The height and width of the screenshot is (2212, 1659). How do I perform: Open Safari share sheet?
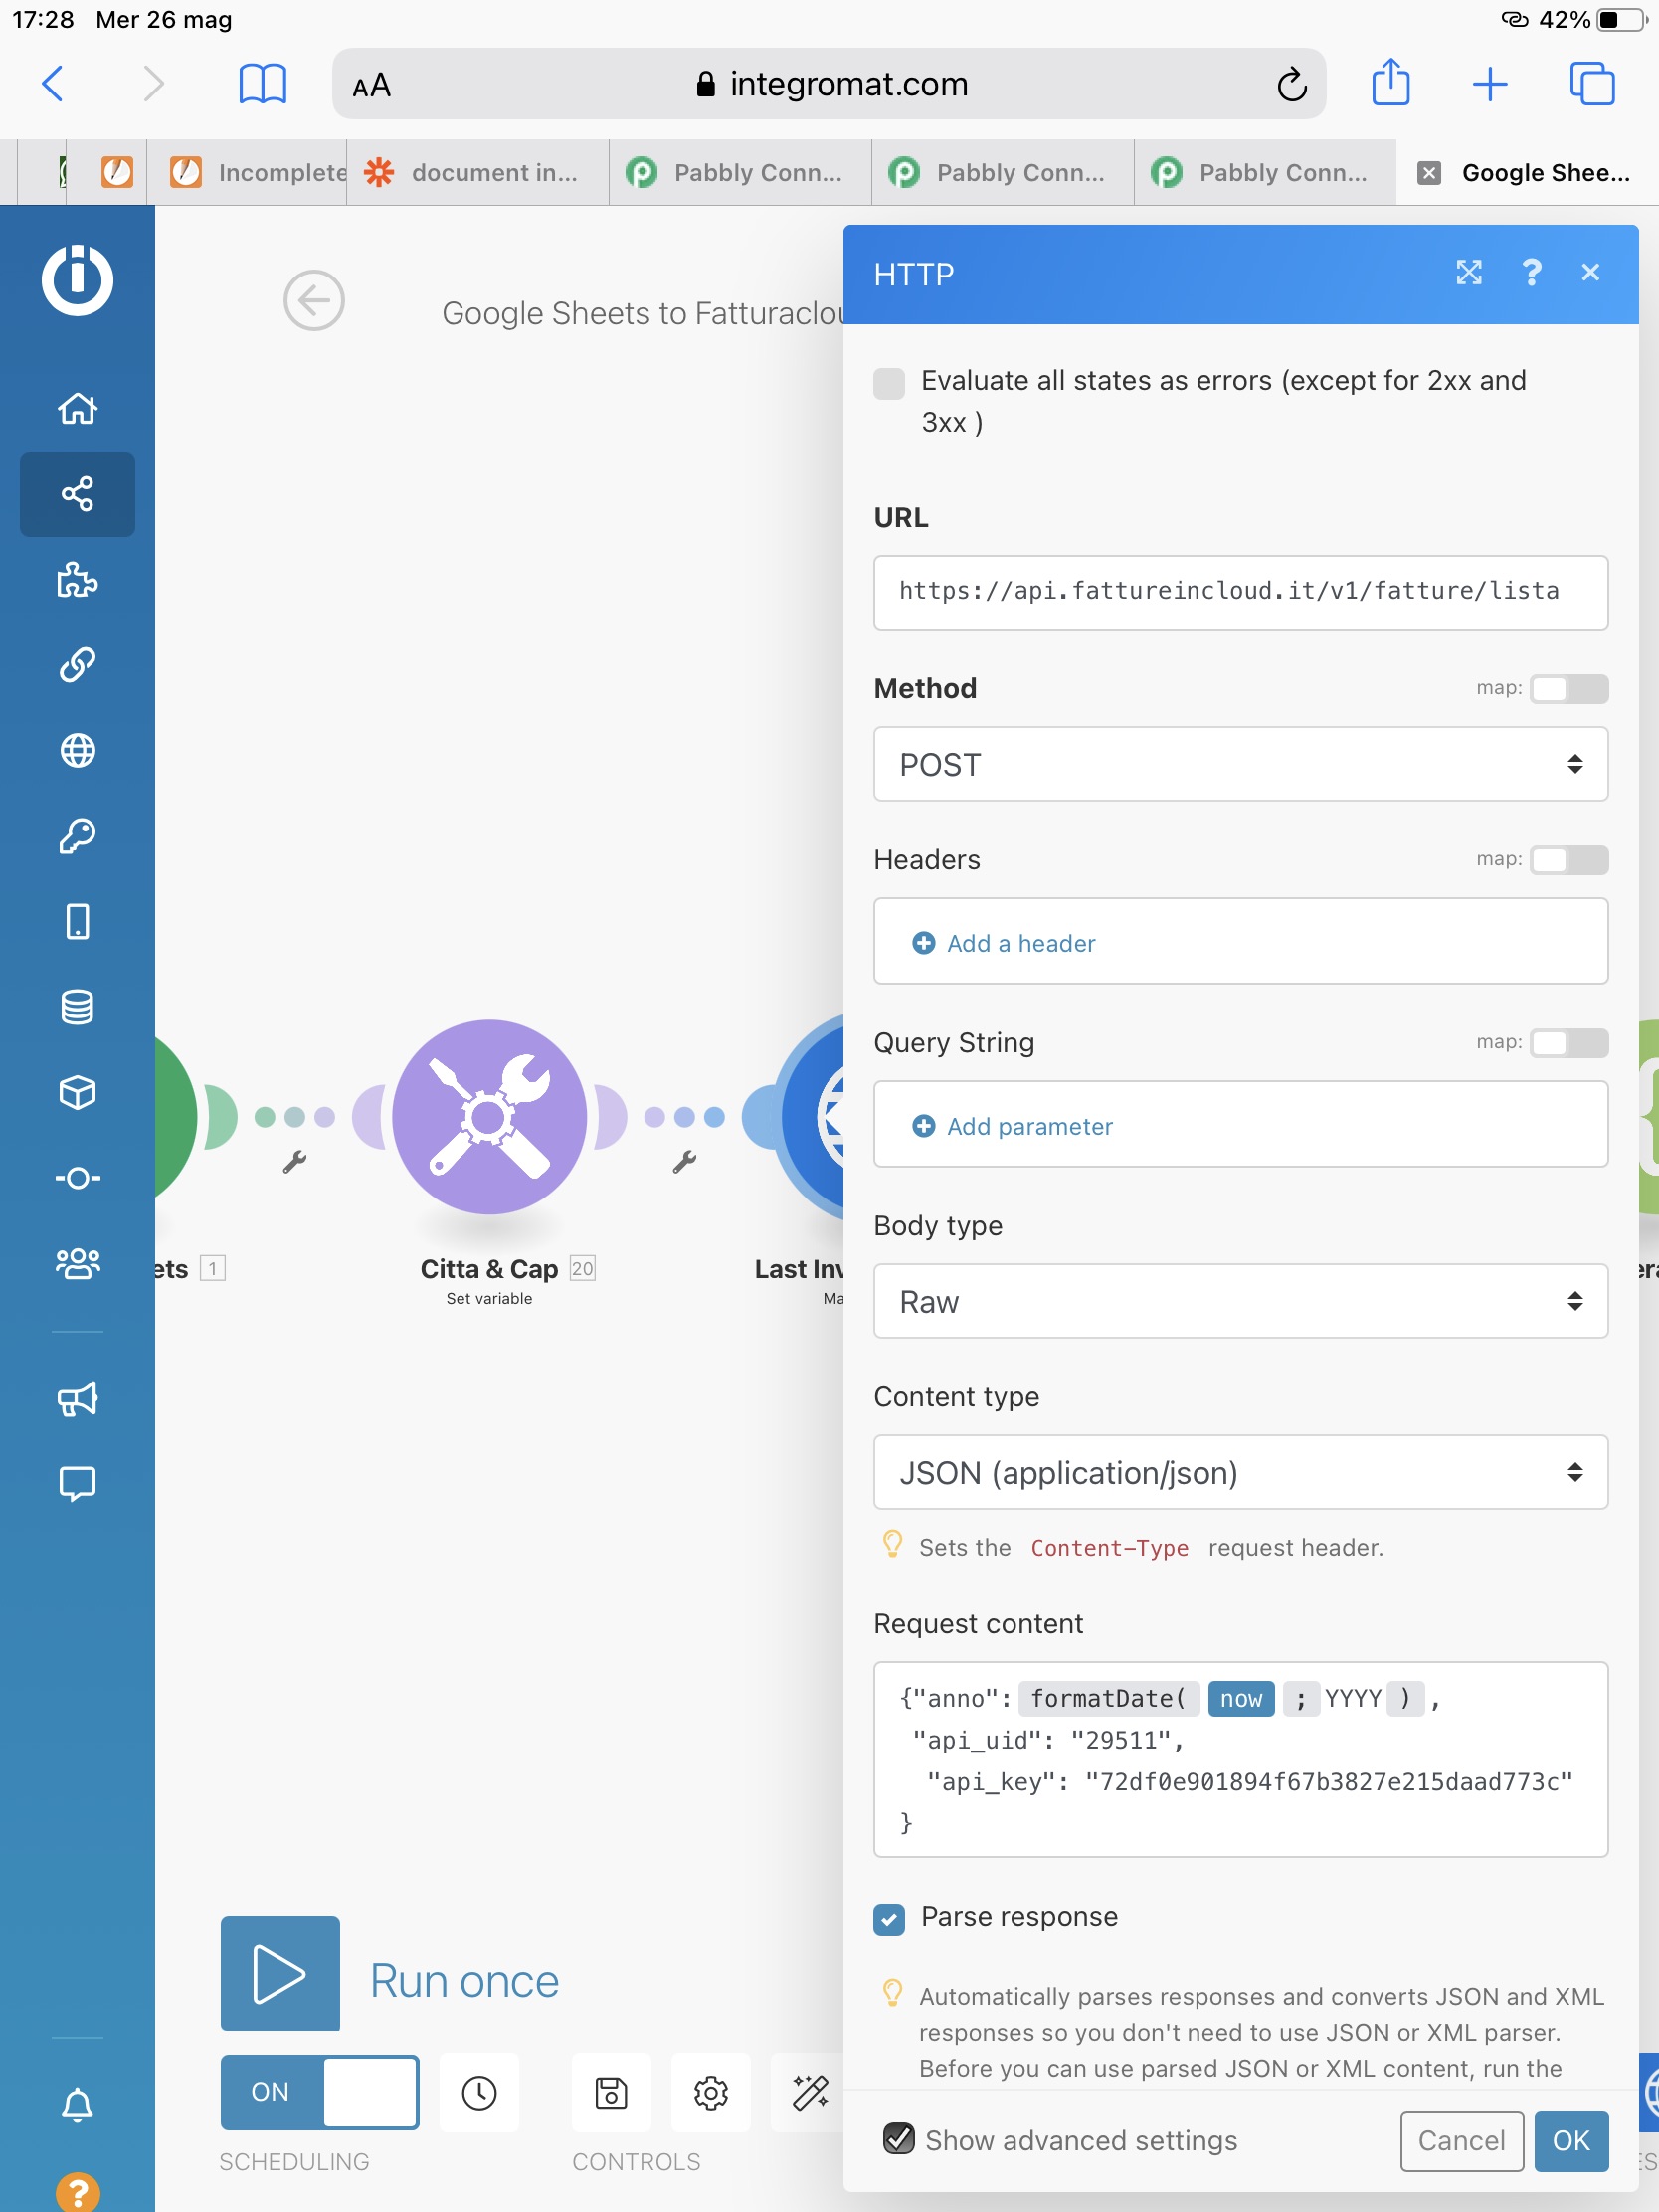click(1390, 82)
